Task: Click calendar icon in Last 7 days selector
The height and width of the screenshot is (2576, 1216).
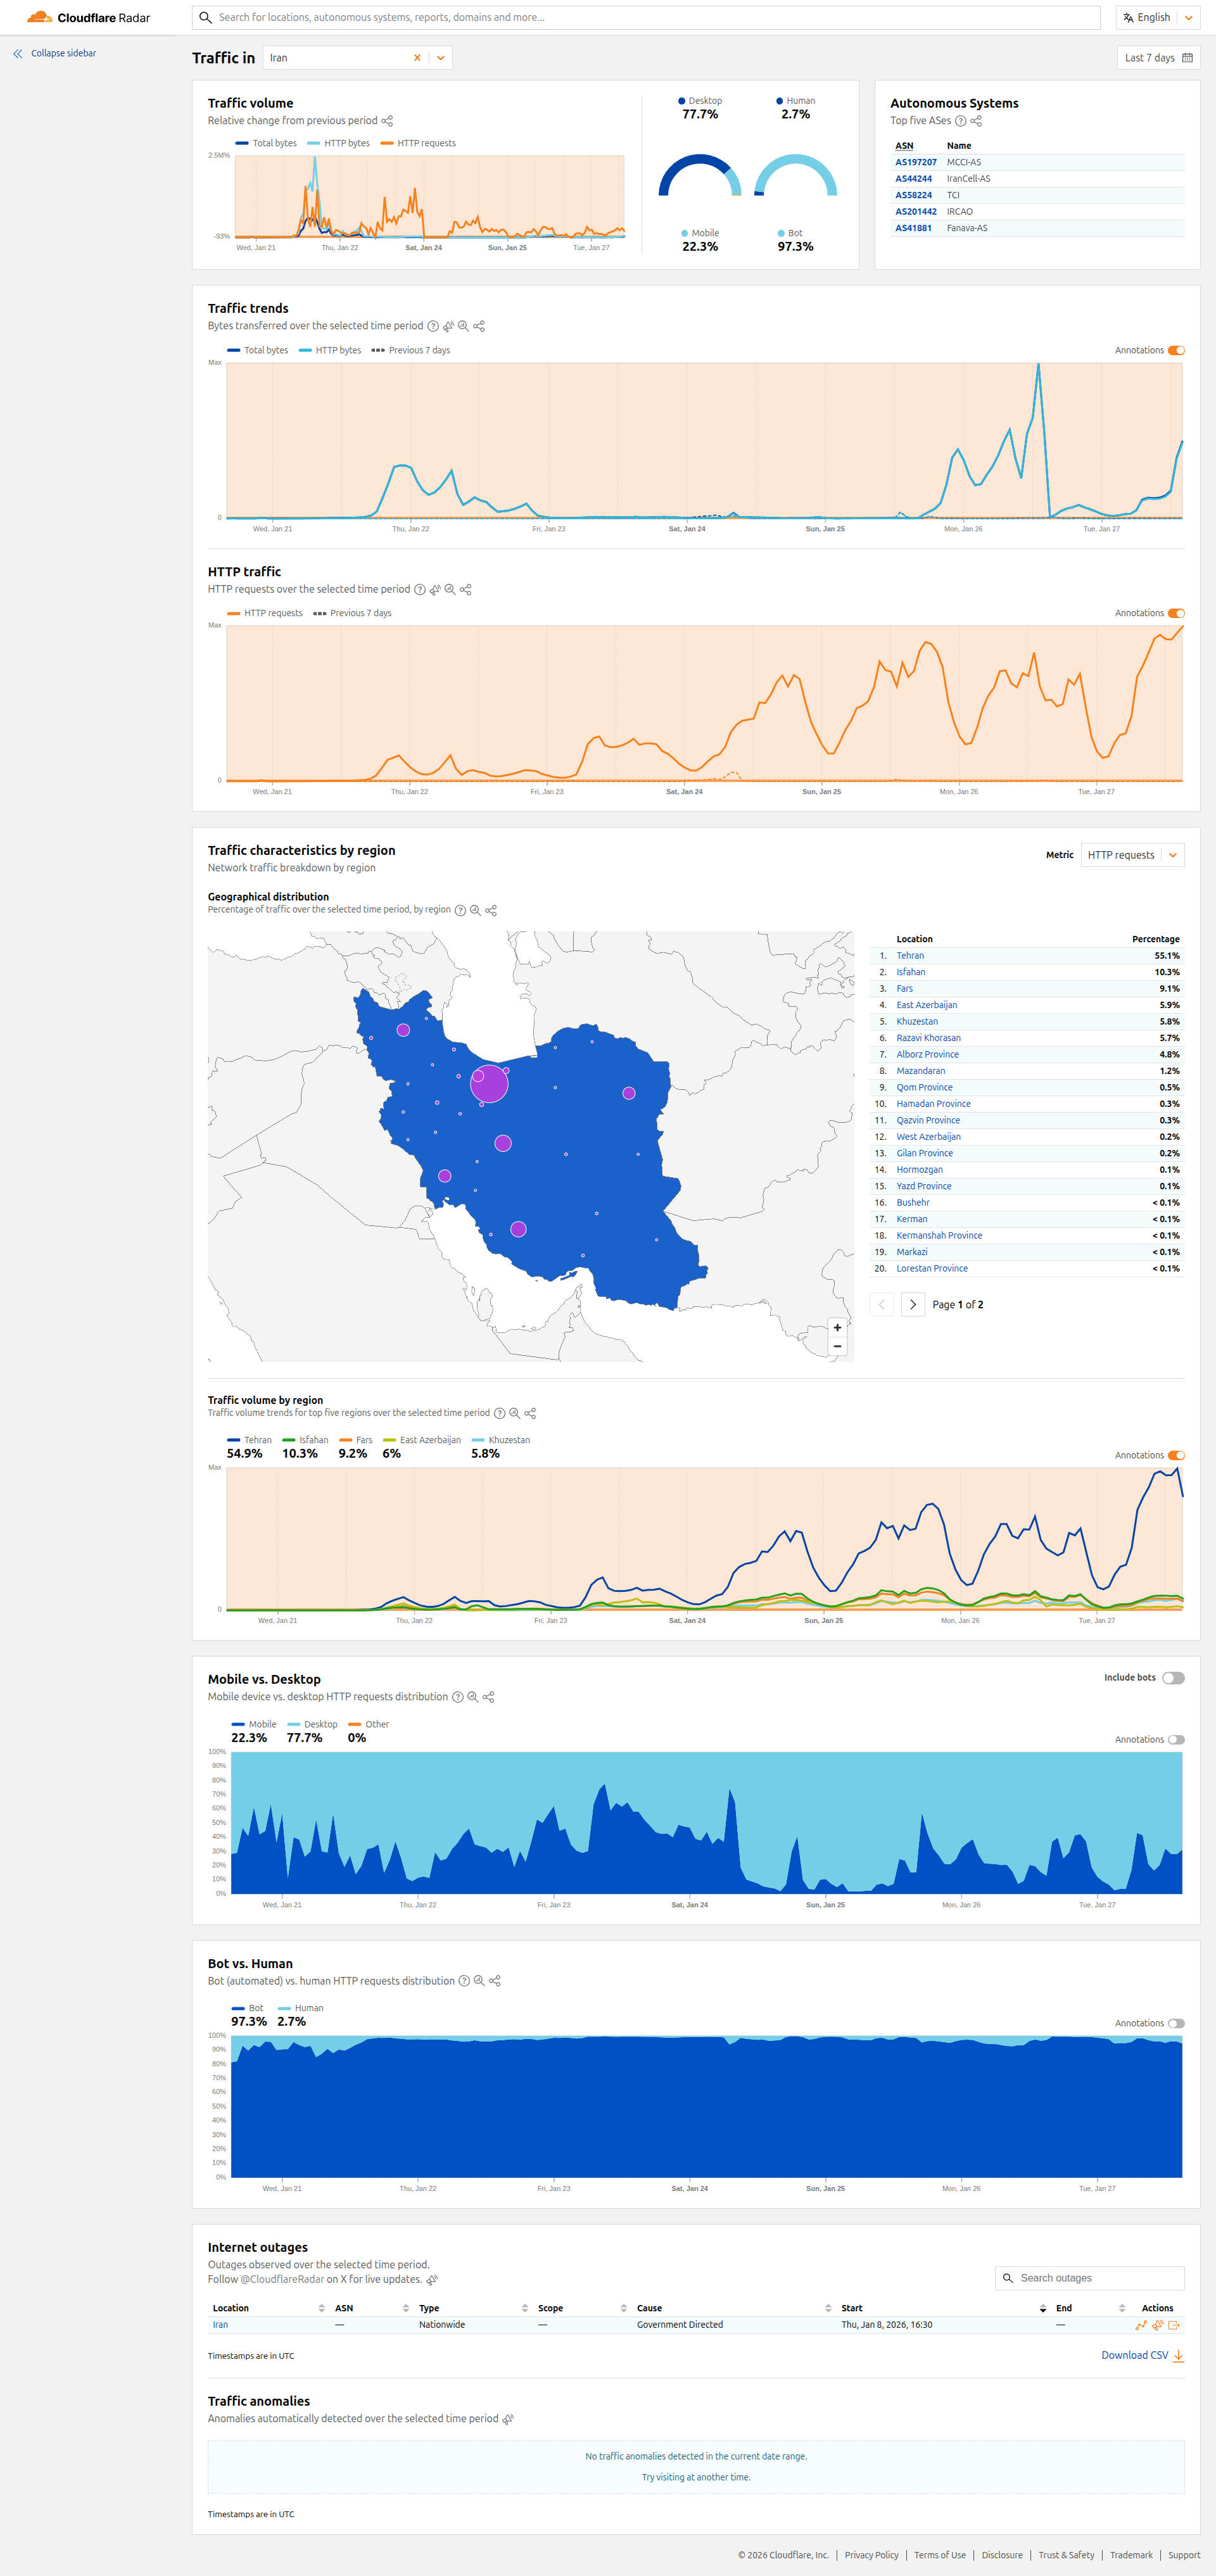Action: (x=1187, y=58)
